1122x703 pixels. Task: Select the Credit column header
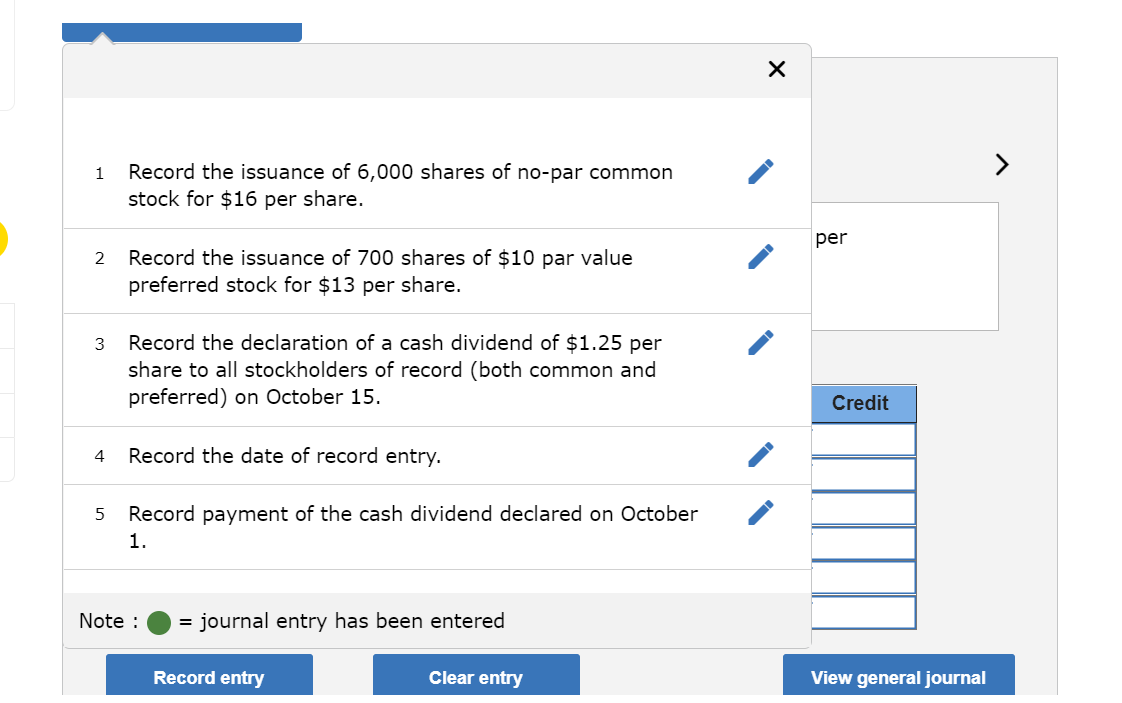pos(862,403)
